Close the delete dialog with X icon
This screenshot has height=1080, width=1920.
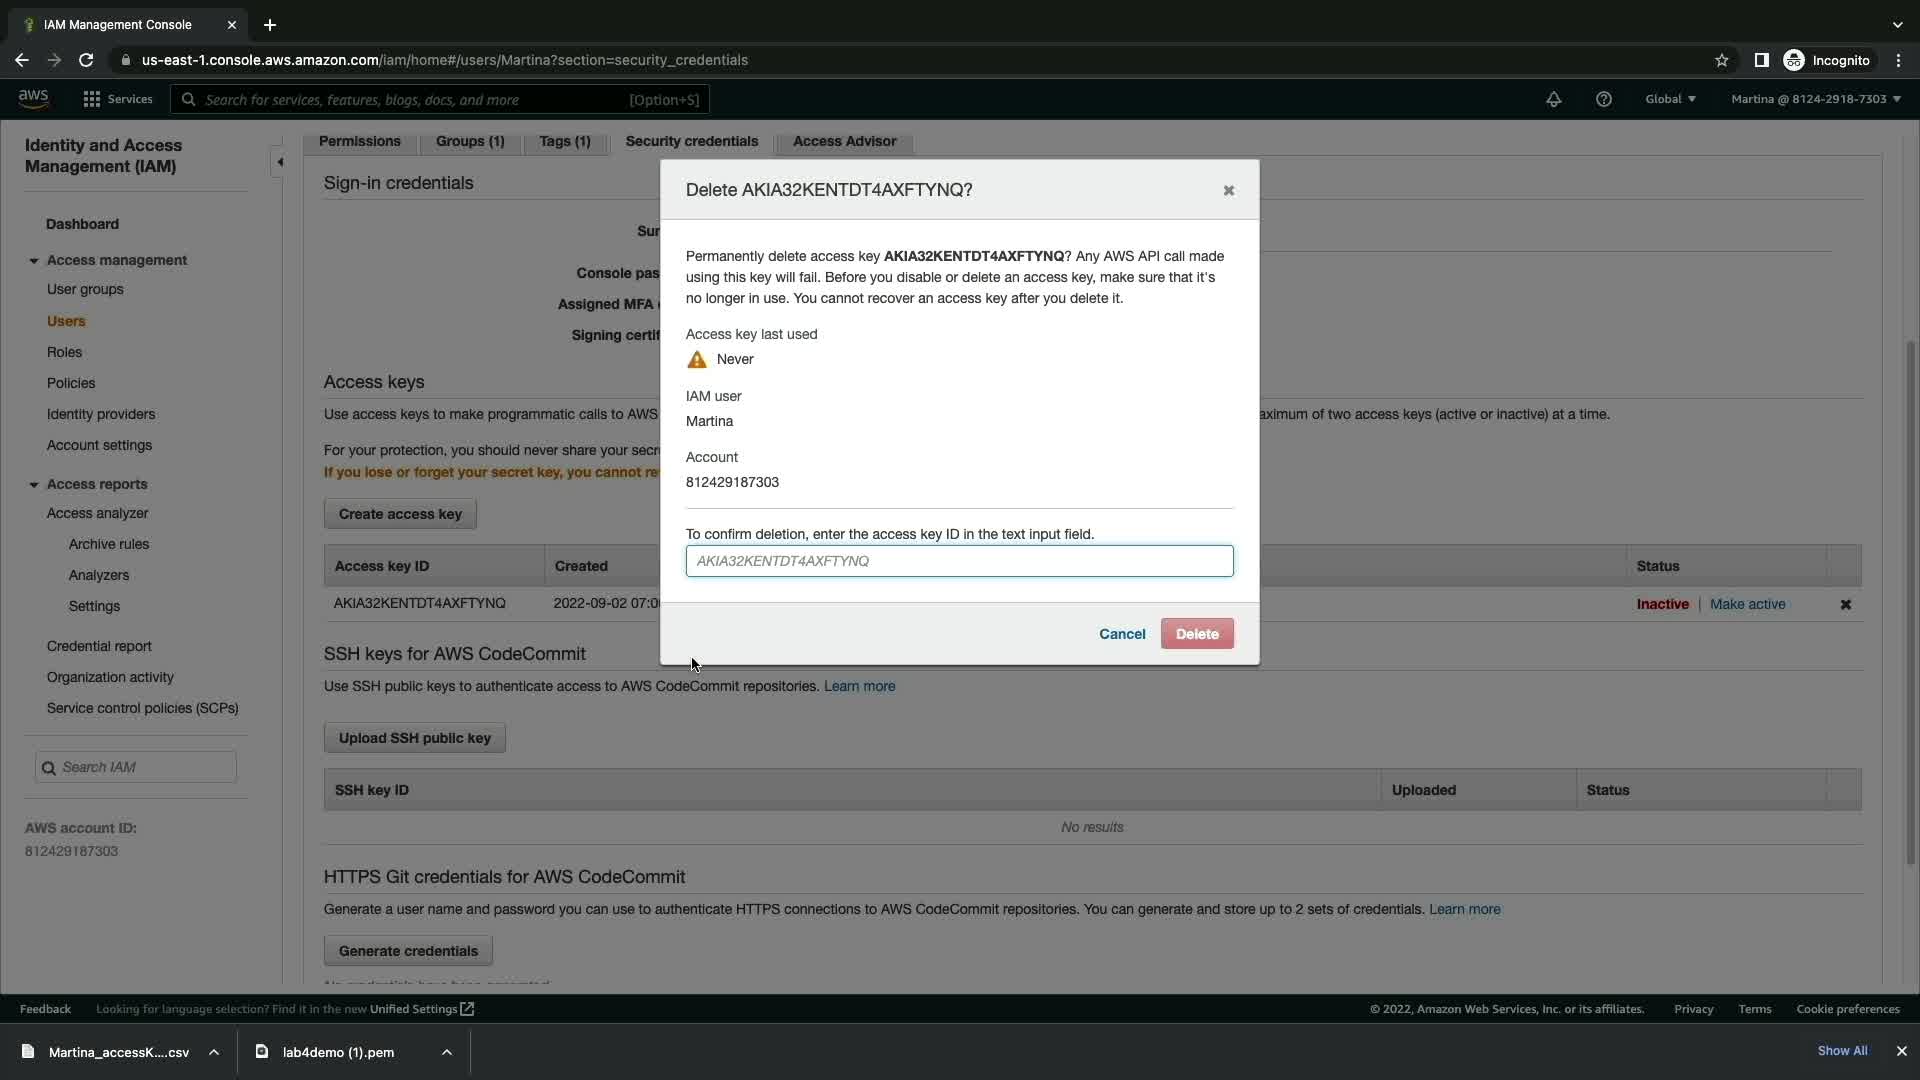coord(1228,190)
